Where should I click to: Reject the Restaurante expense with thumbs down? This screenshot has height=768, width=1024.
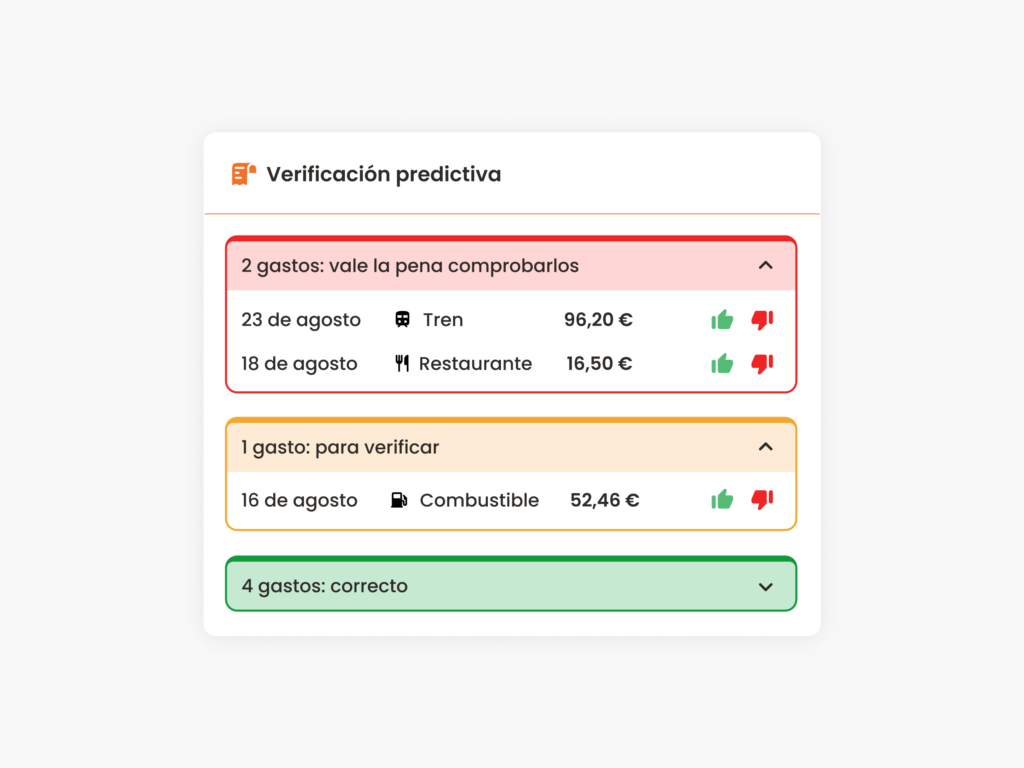point(762,363)
